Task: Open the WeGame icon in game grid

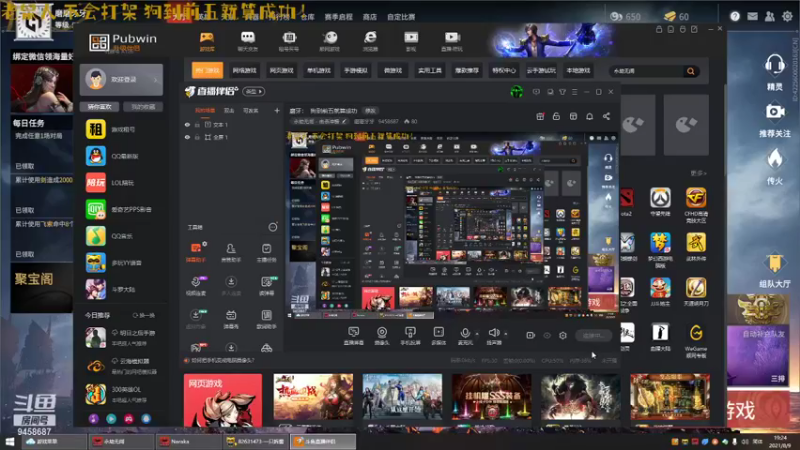Action: 696,334
